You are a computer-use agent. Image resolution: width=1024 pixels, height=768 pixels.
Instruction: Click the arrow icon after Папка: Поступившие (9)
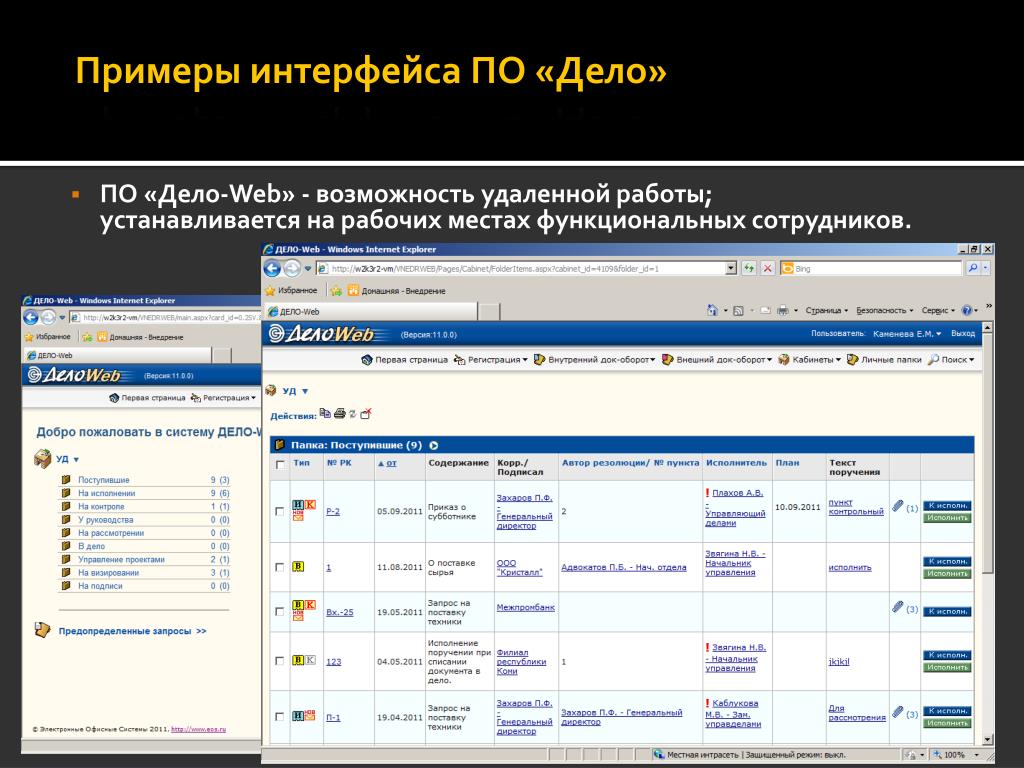click(x=434, y=445)
